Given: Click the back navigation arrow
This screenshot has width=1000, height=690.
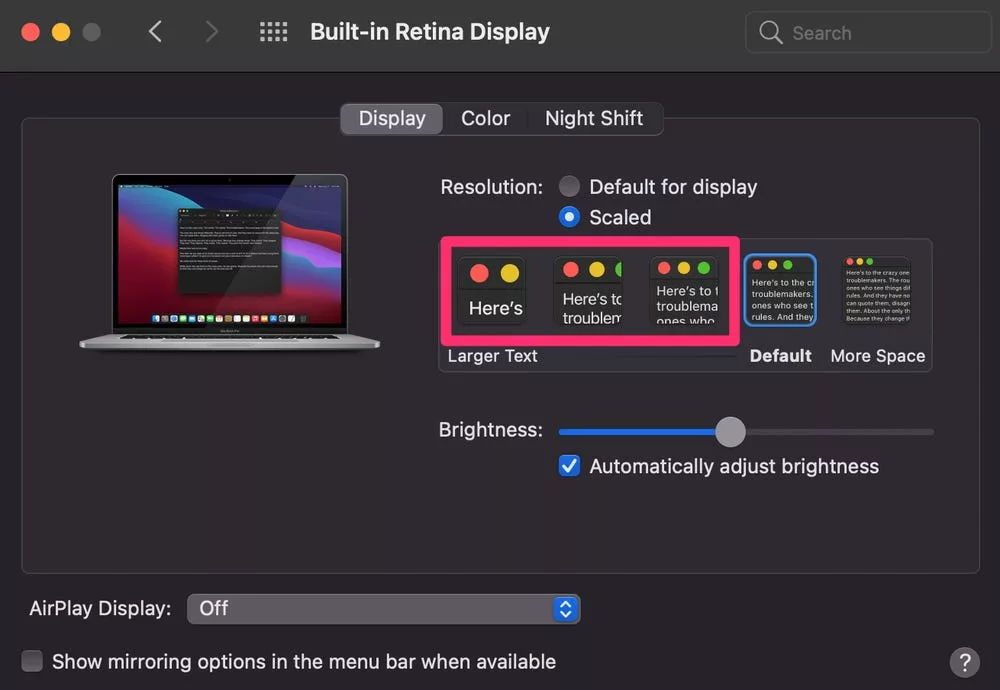Looking at the screenshot, I should tap(156, 31).
